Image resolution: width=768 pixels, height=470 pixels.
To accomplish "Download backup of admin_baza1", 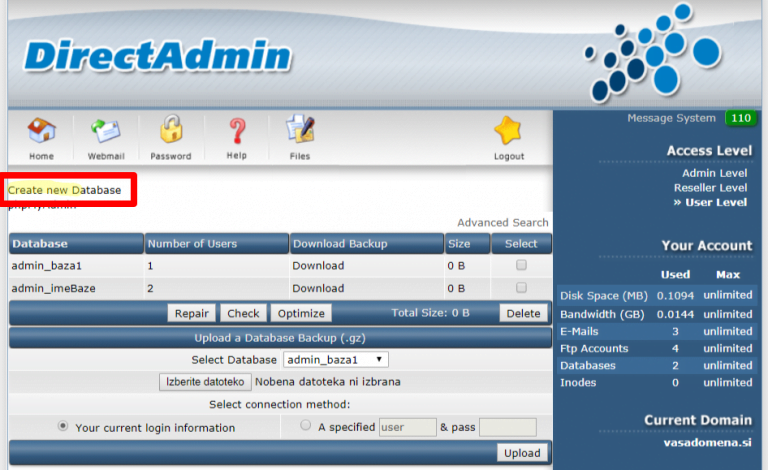I will [318, 266].
